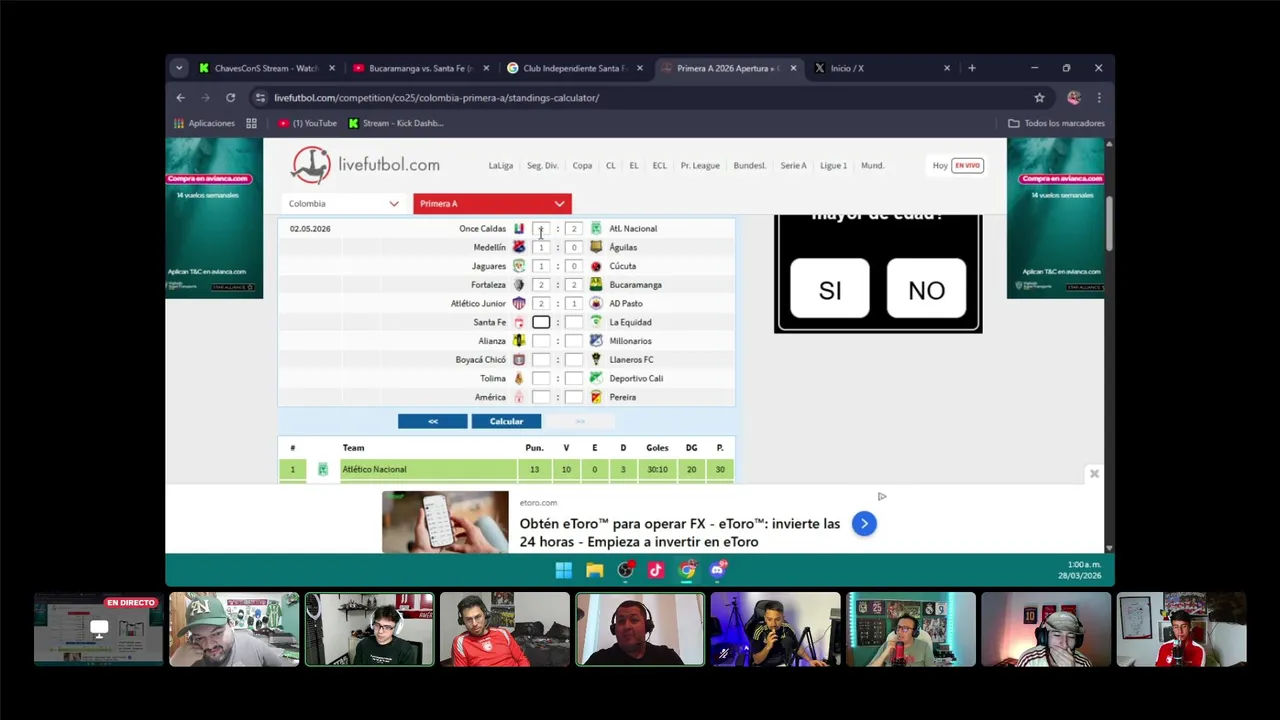Screen dimensions: 1280x720
Task: Click the Bucaramanga team crest
Action: [x=596, y=285]
